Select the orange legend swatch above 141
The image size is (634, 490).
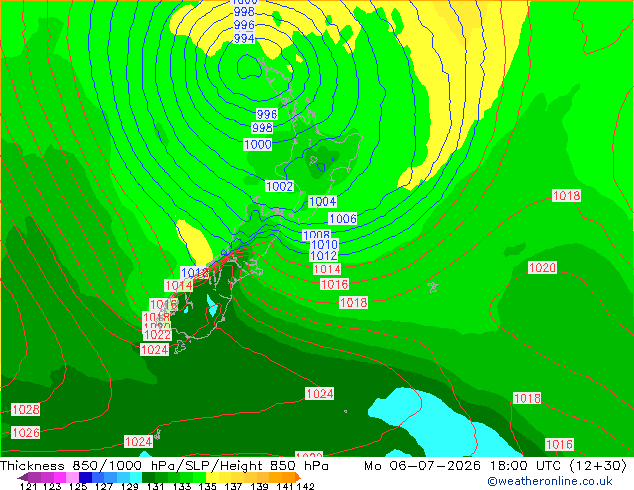click(x=288, y=477)
